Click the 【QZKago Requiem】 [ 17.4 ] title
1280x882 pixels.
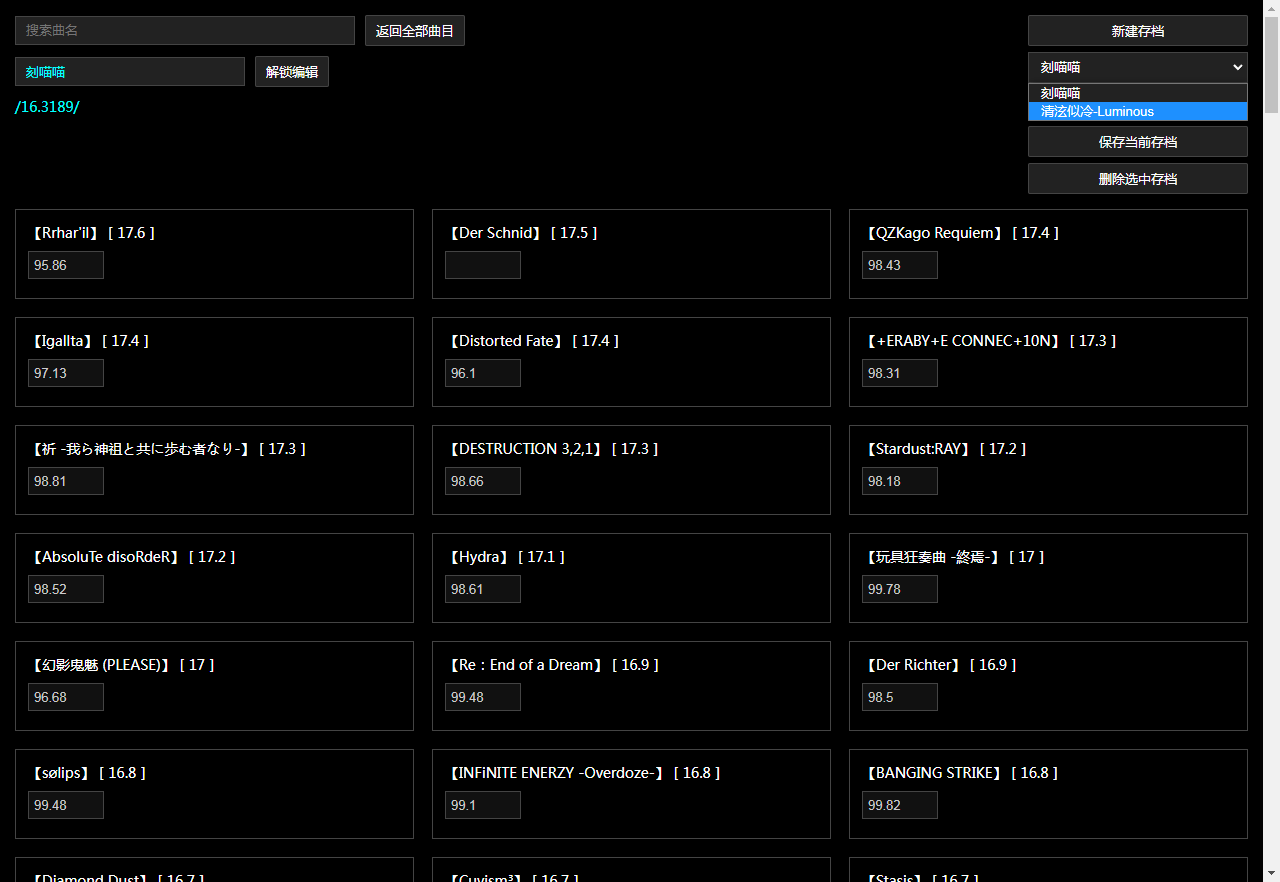click(x=960, y=233)
